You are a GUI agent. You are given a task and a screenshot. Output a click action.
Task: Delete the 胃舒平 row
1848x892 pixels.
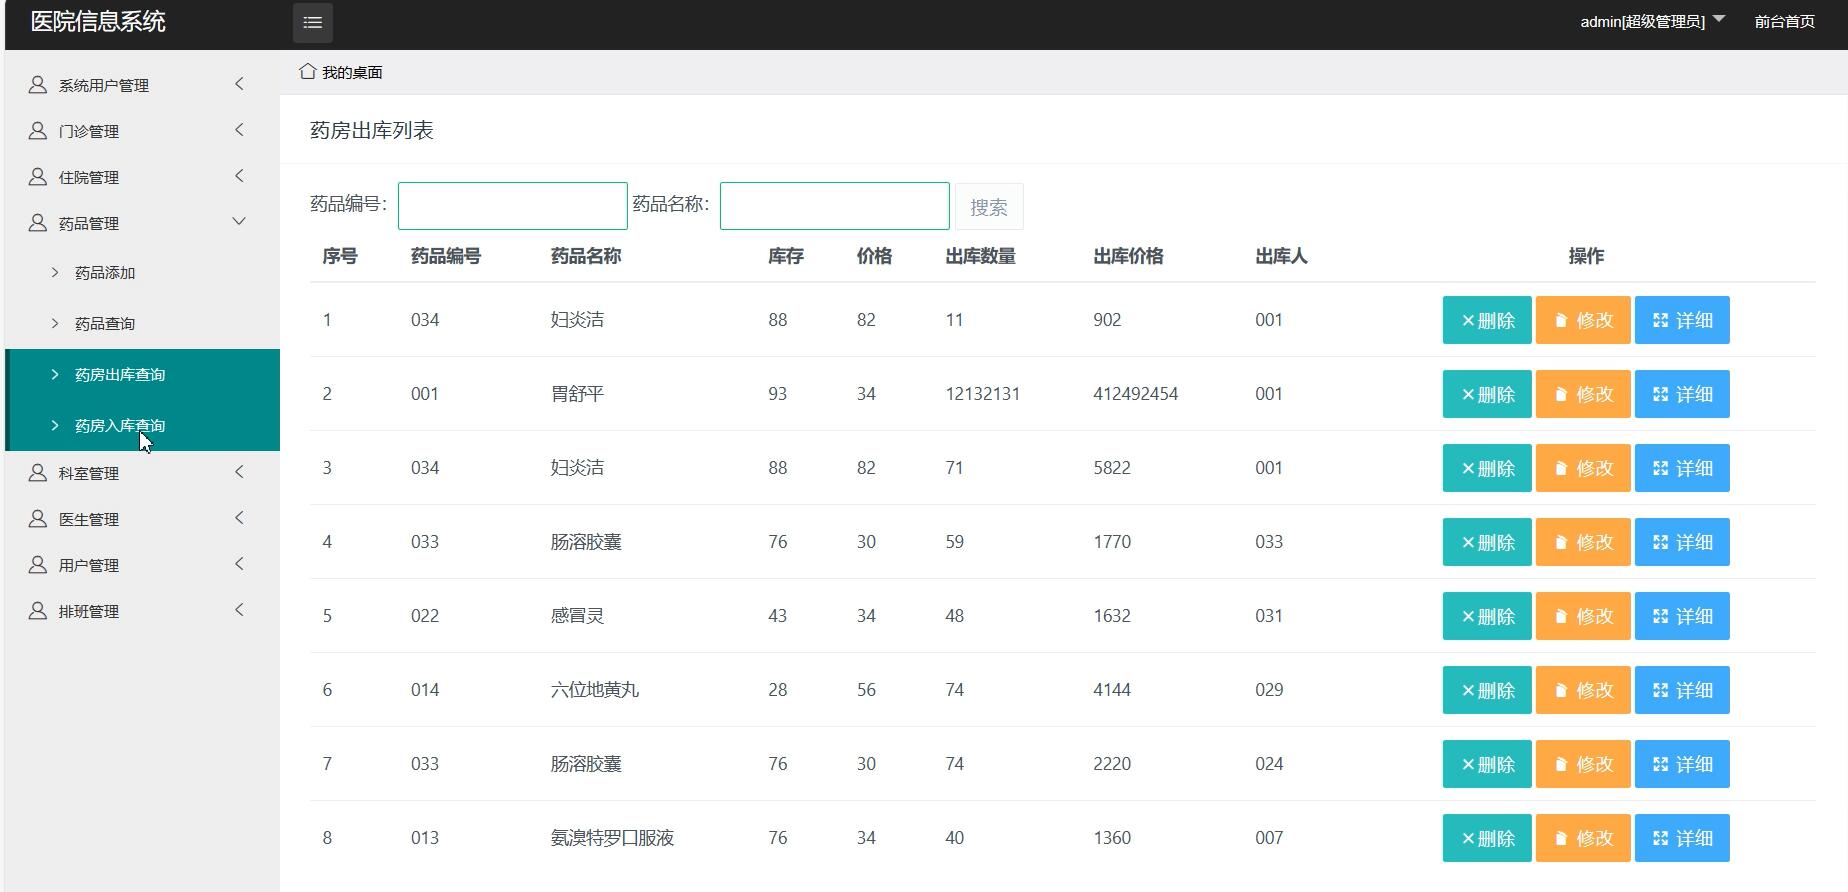point(1487,394)
